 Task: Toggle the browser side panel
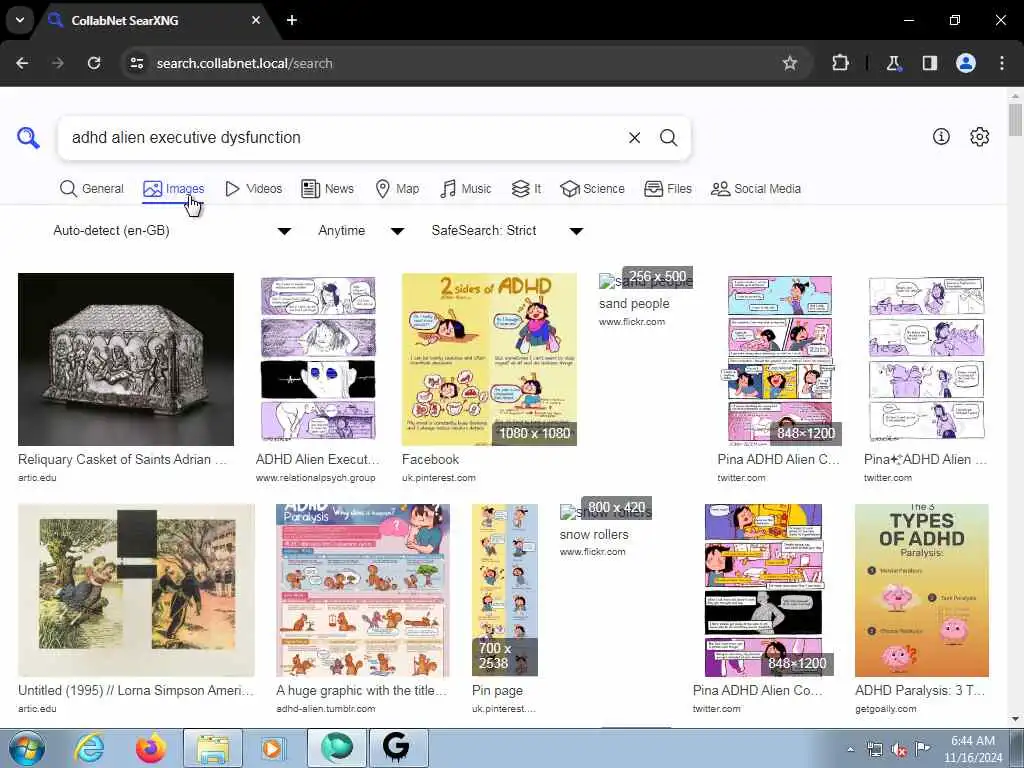tap(929, 63)
